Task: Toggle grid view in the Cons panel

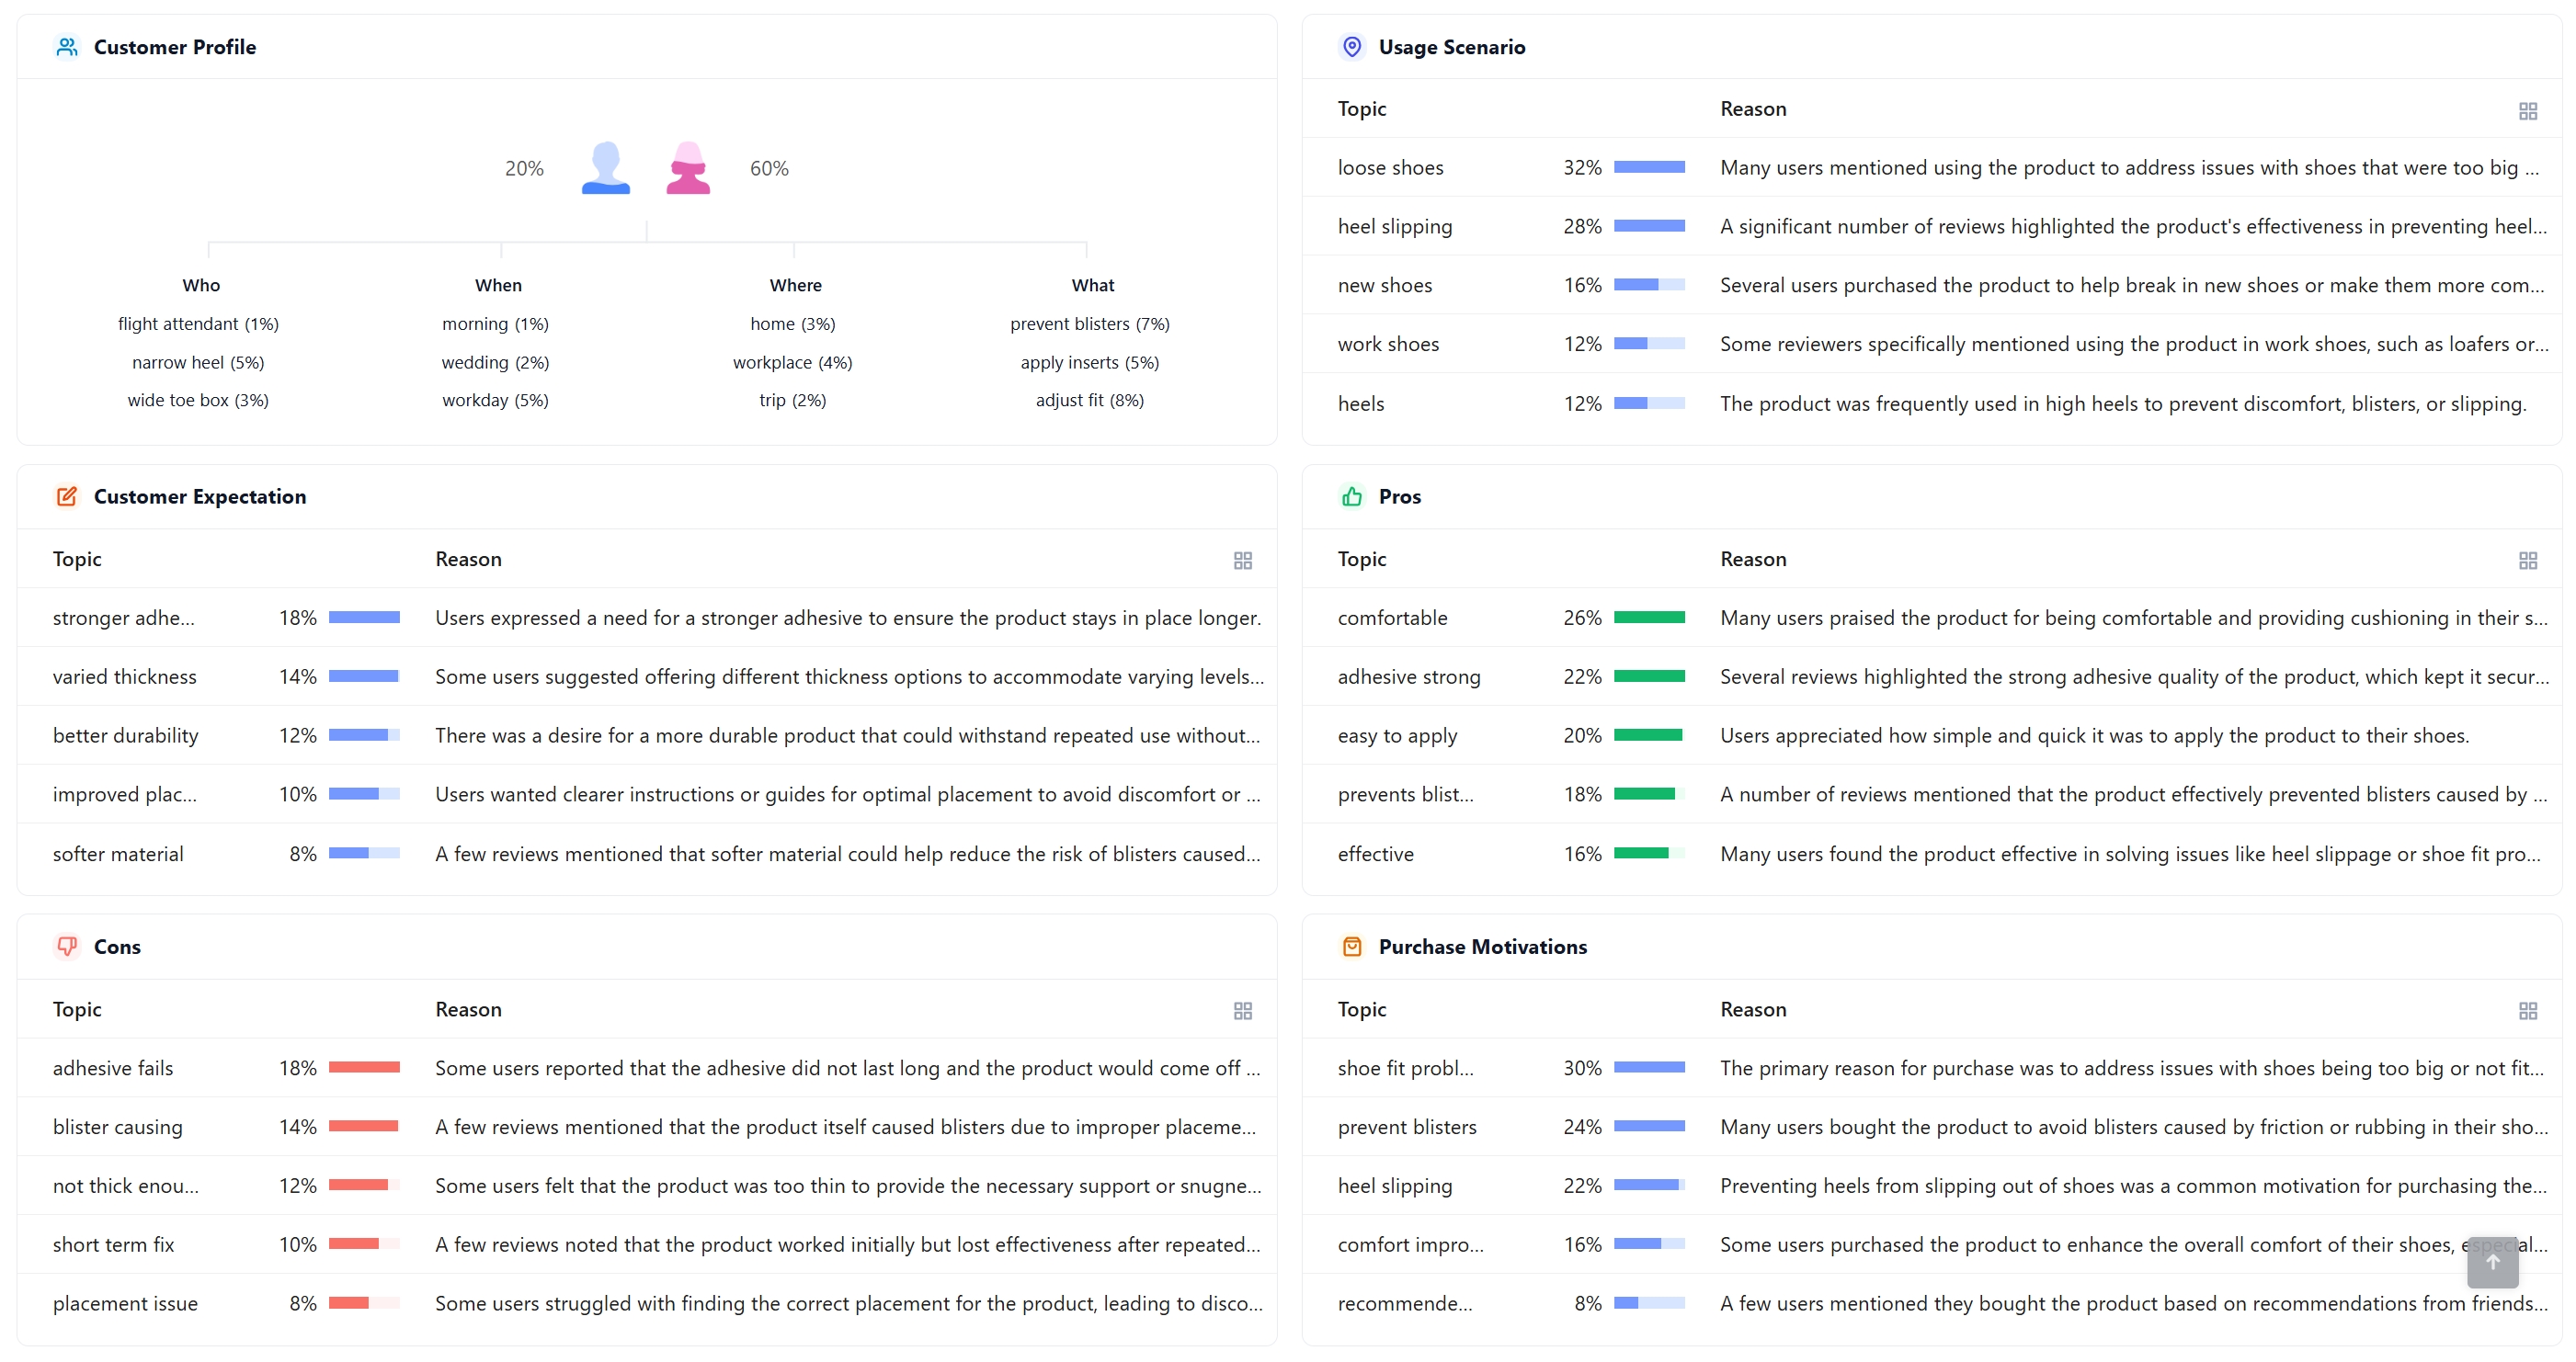Action: 1242,1010
